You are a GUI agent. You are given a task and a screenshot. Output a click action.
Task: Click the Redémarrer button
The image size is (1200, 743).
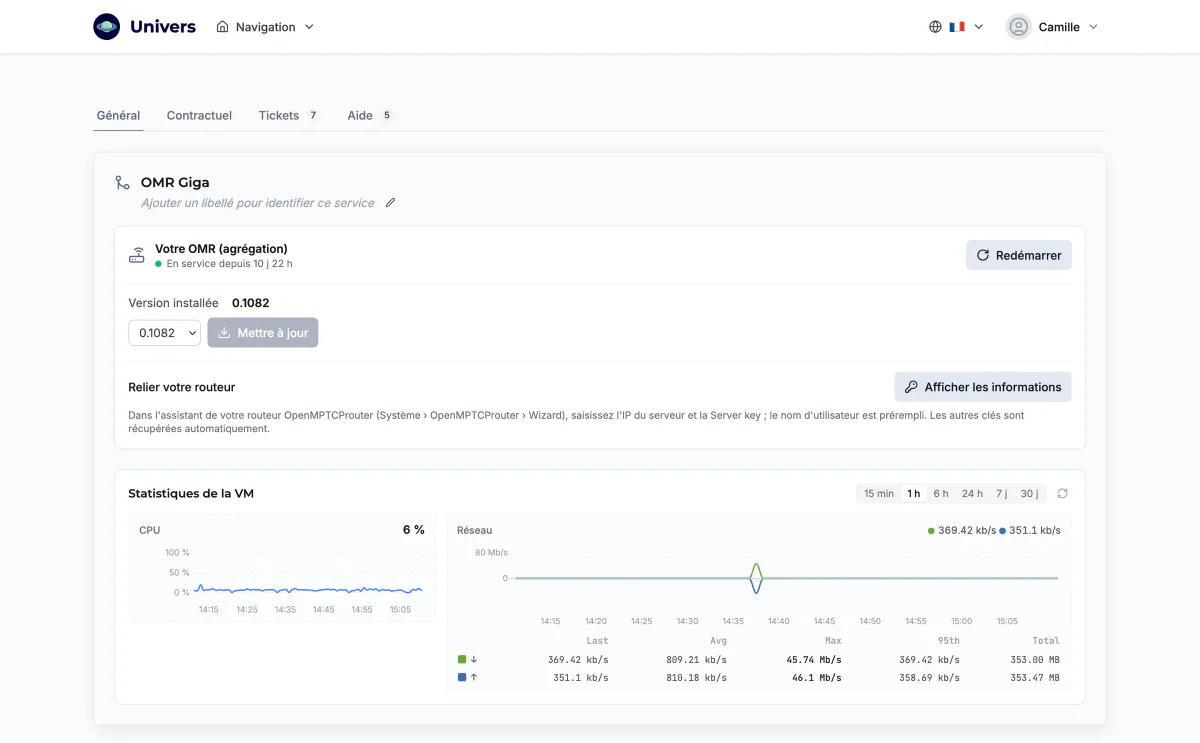coord(1019,255)
